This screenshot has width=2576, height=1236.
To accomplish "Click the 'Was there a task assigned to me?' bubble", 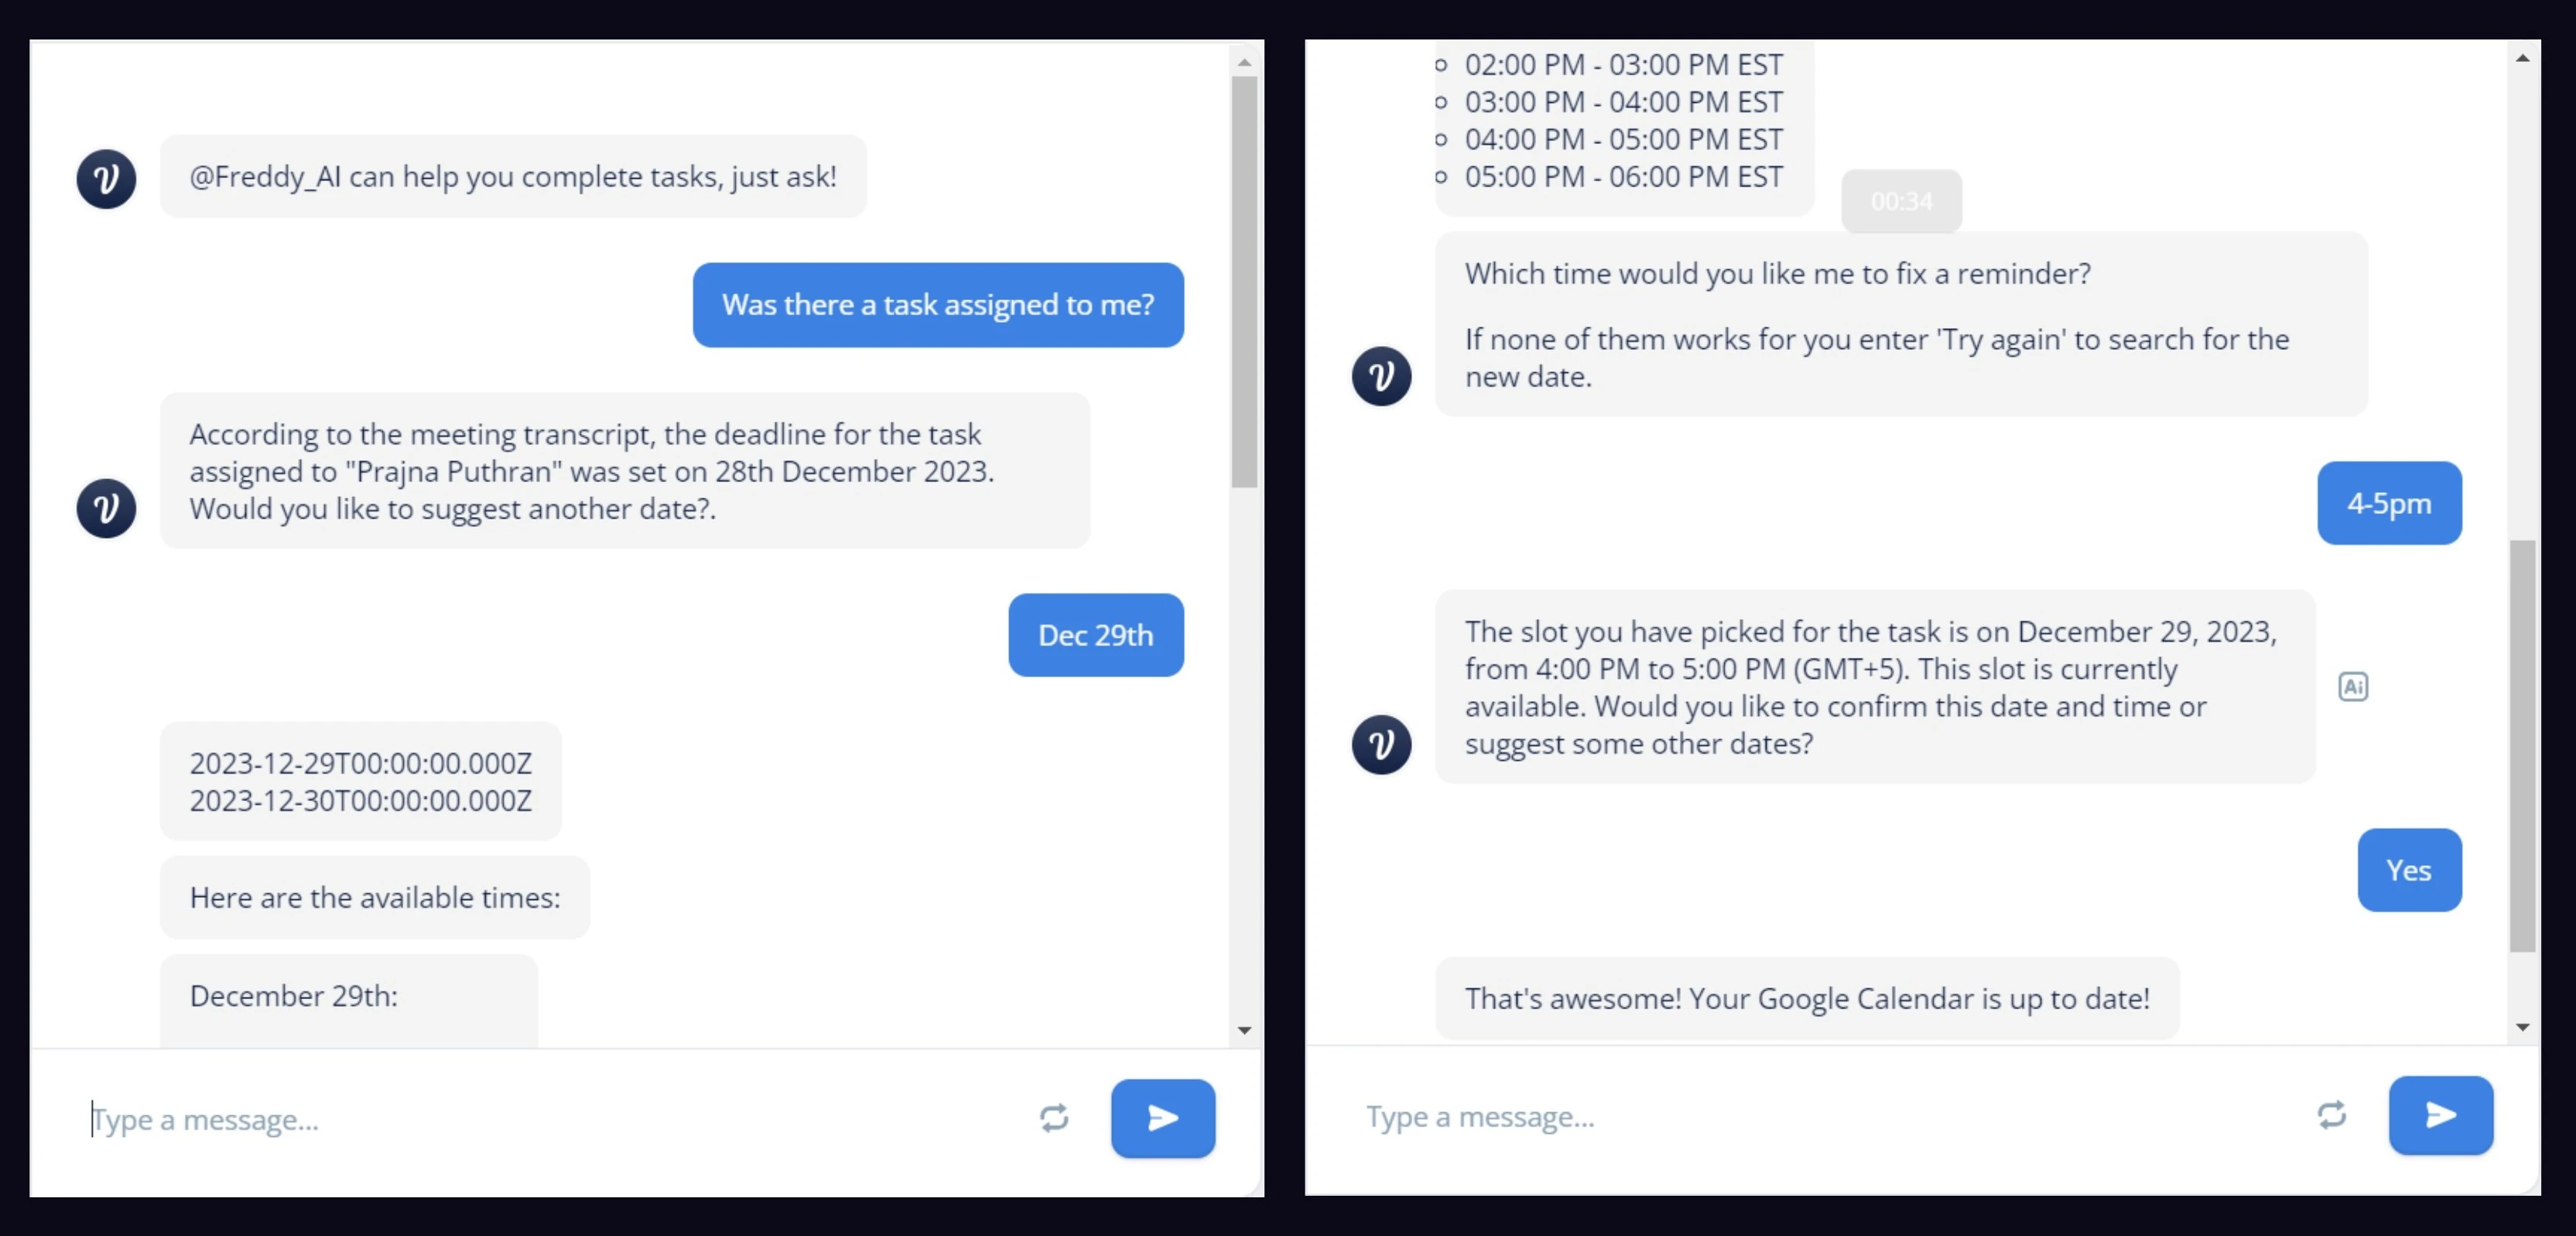I will tap(937, 305).
